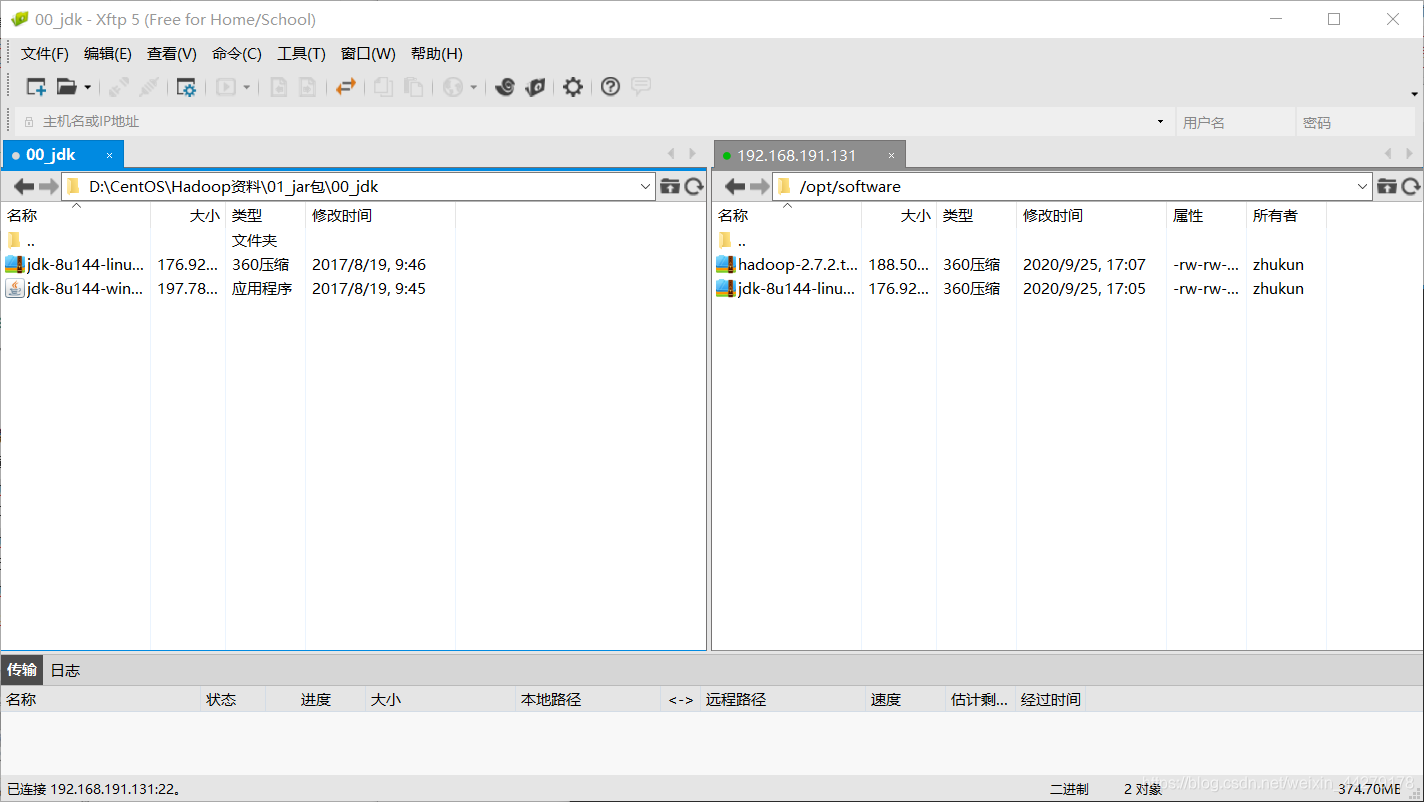Go forward in local pane navigation

pos(48,186)
